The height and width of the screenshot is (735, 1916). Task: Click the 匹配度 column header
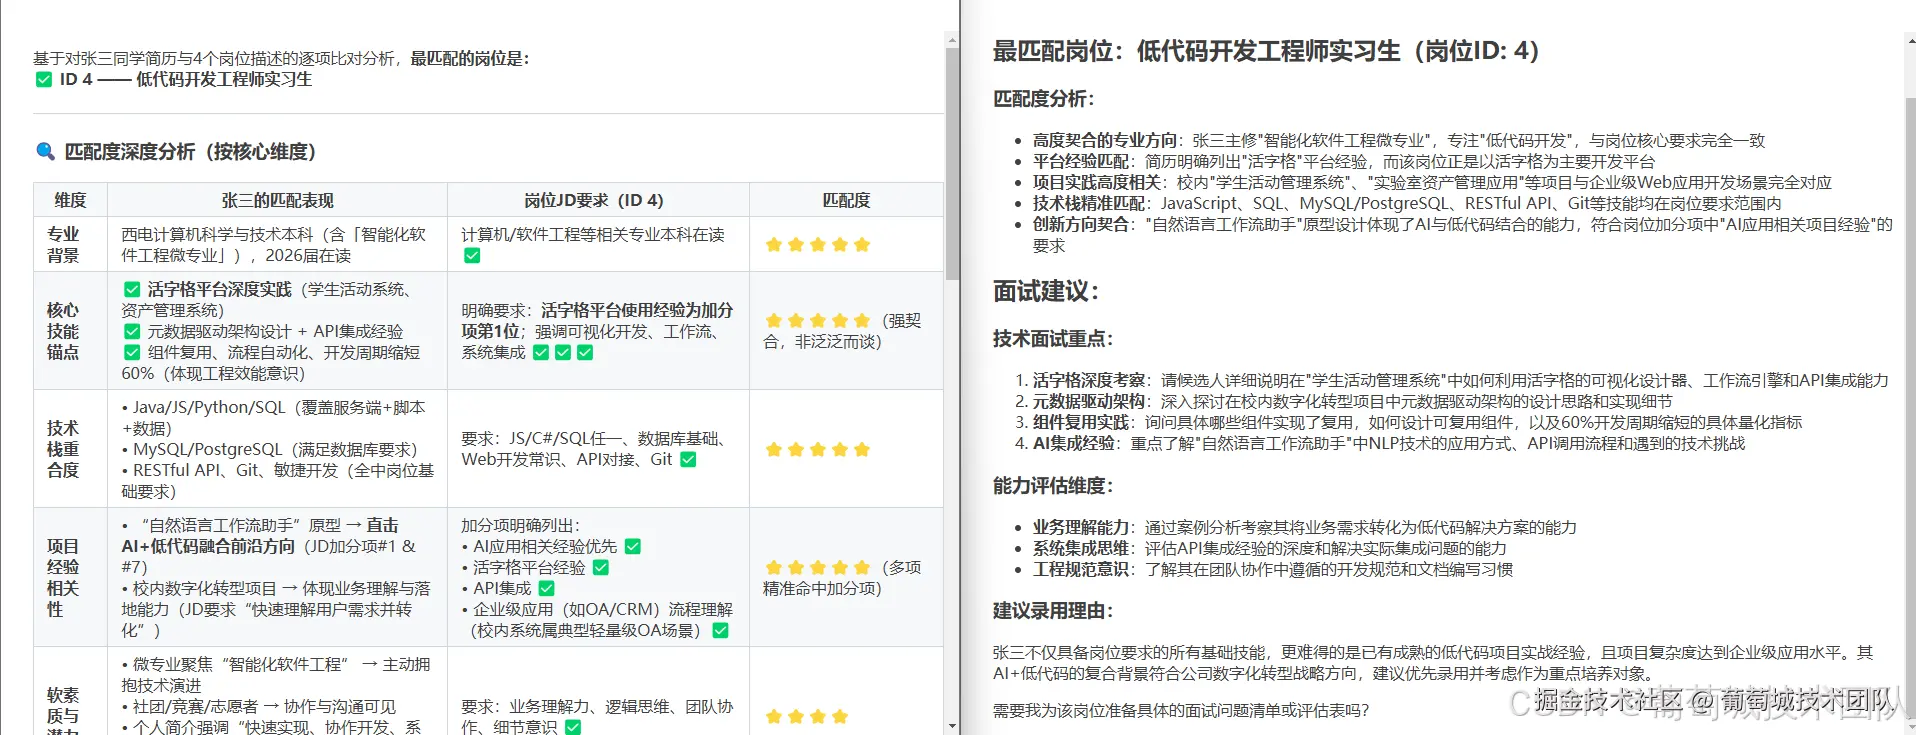pos(846,200)
